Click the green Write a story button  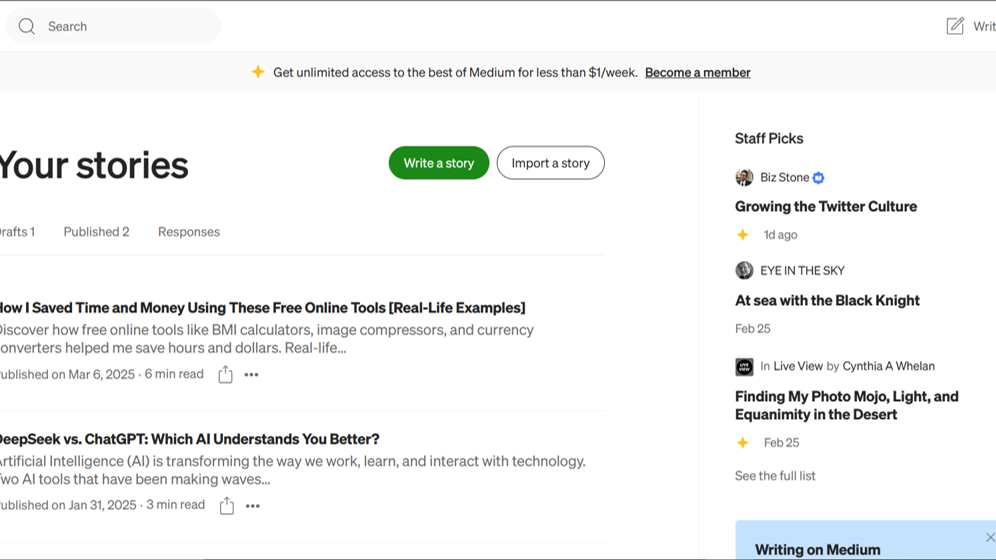pyautogui.click(x=439, y=163)
